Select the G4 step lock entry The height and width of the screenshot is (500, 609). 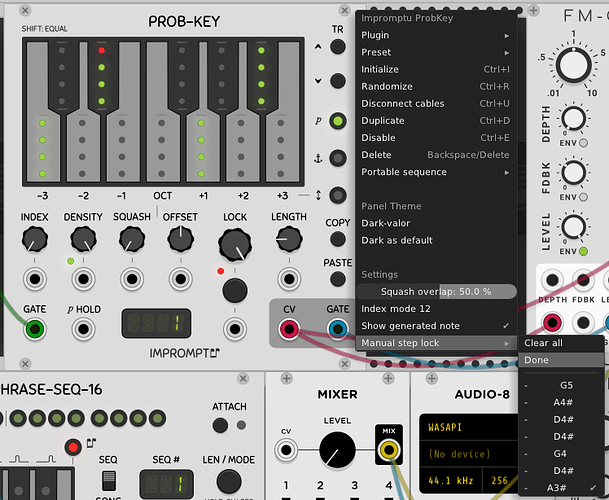tap(561, 454)
